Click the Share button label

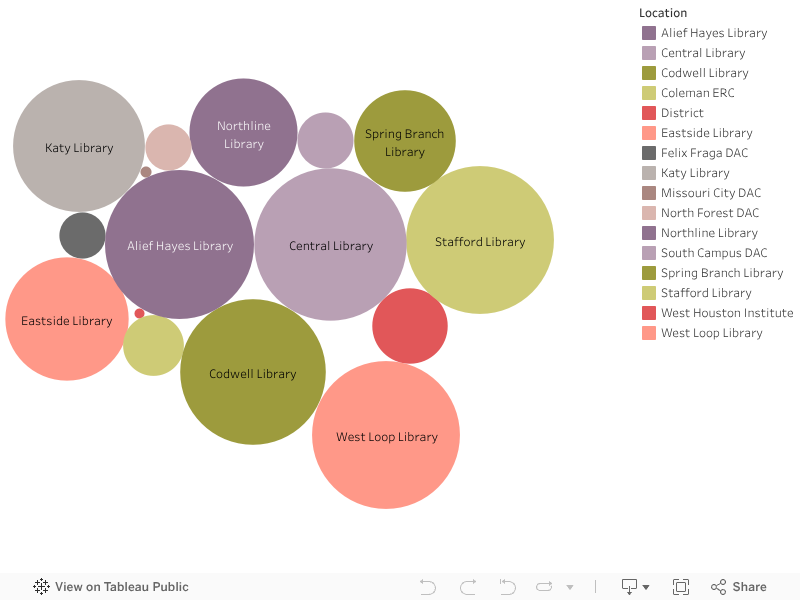pyautogui.click(x=749, y=587)
